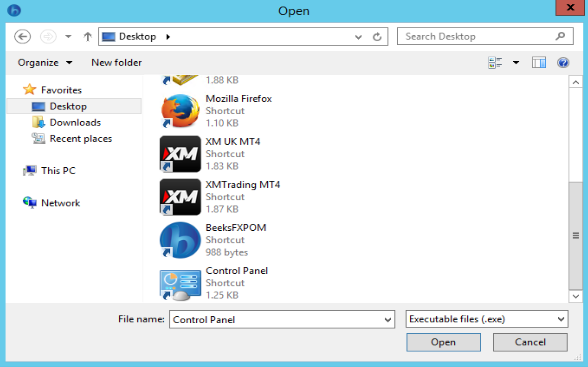Screen dimensions: 588x367
Task: Select the BeeksFXPOM shortcut icon
Action: point(180,240)
